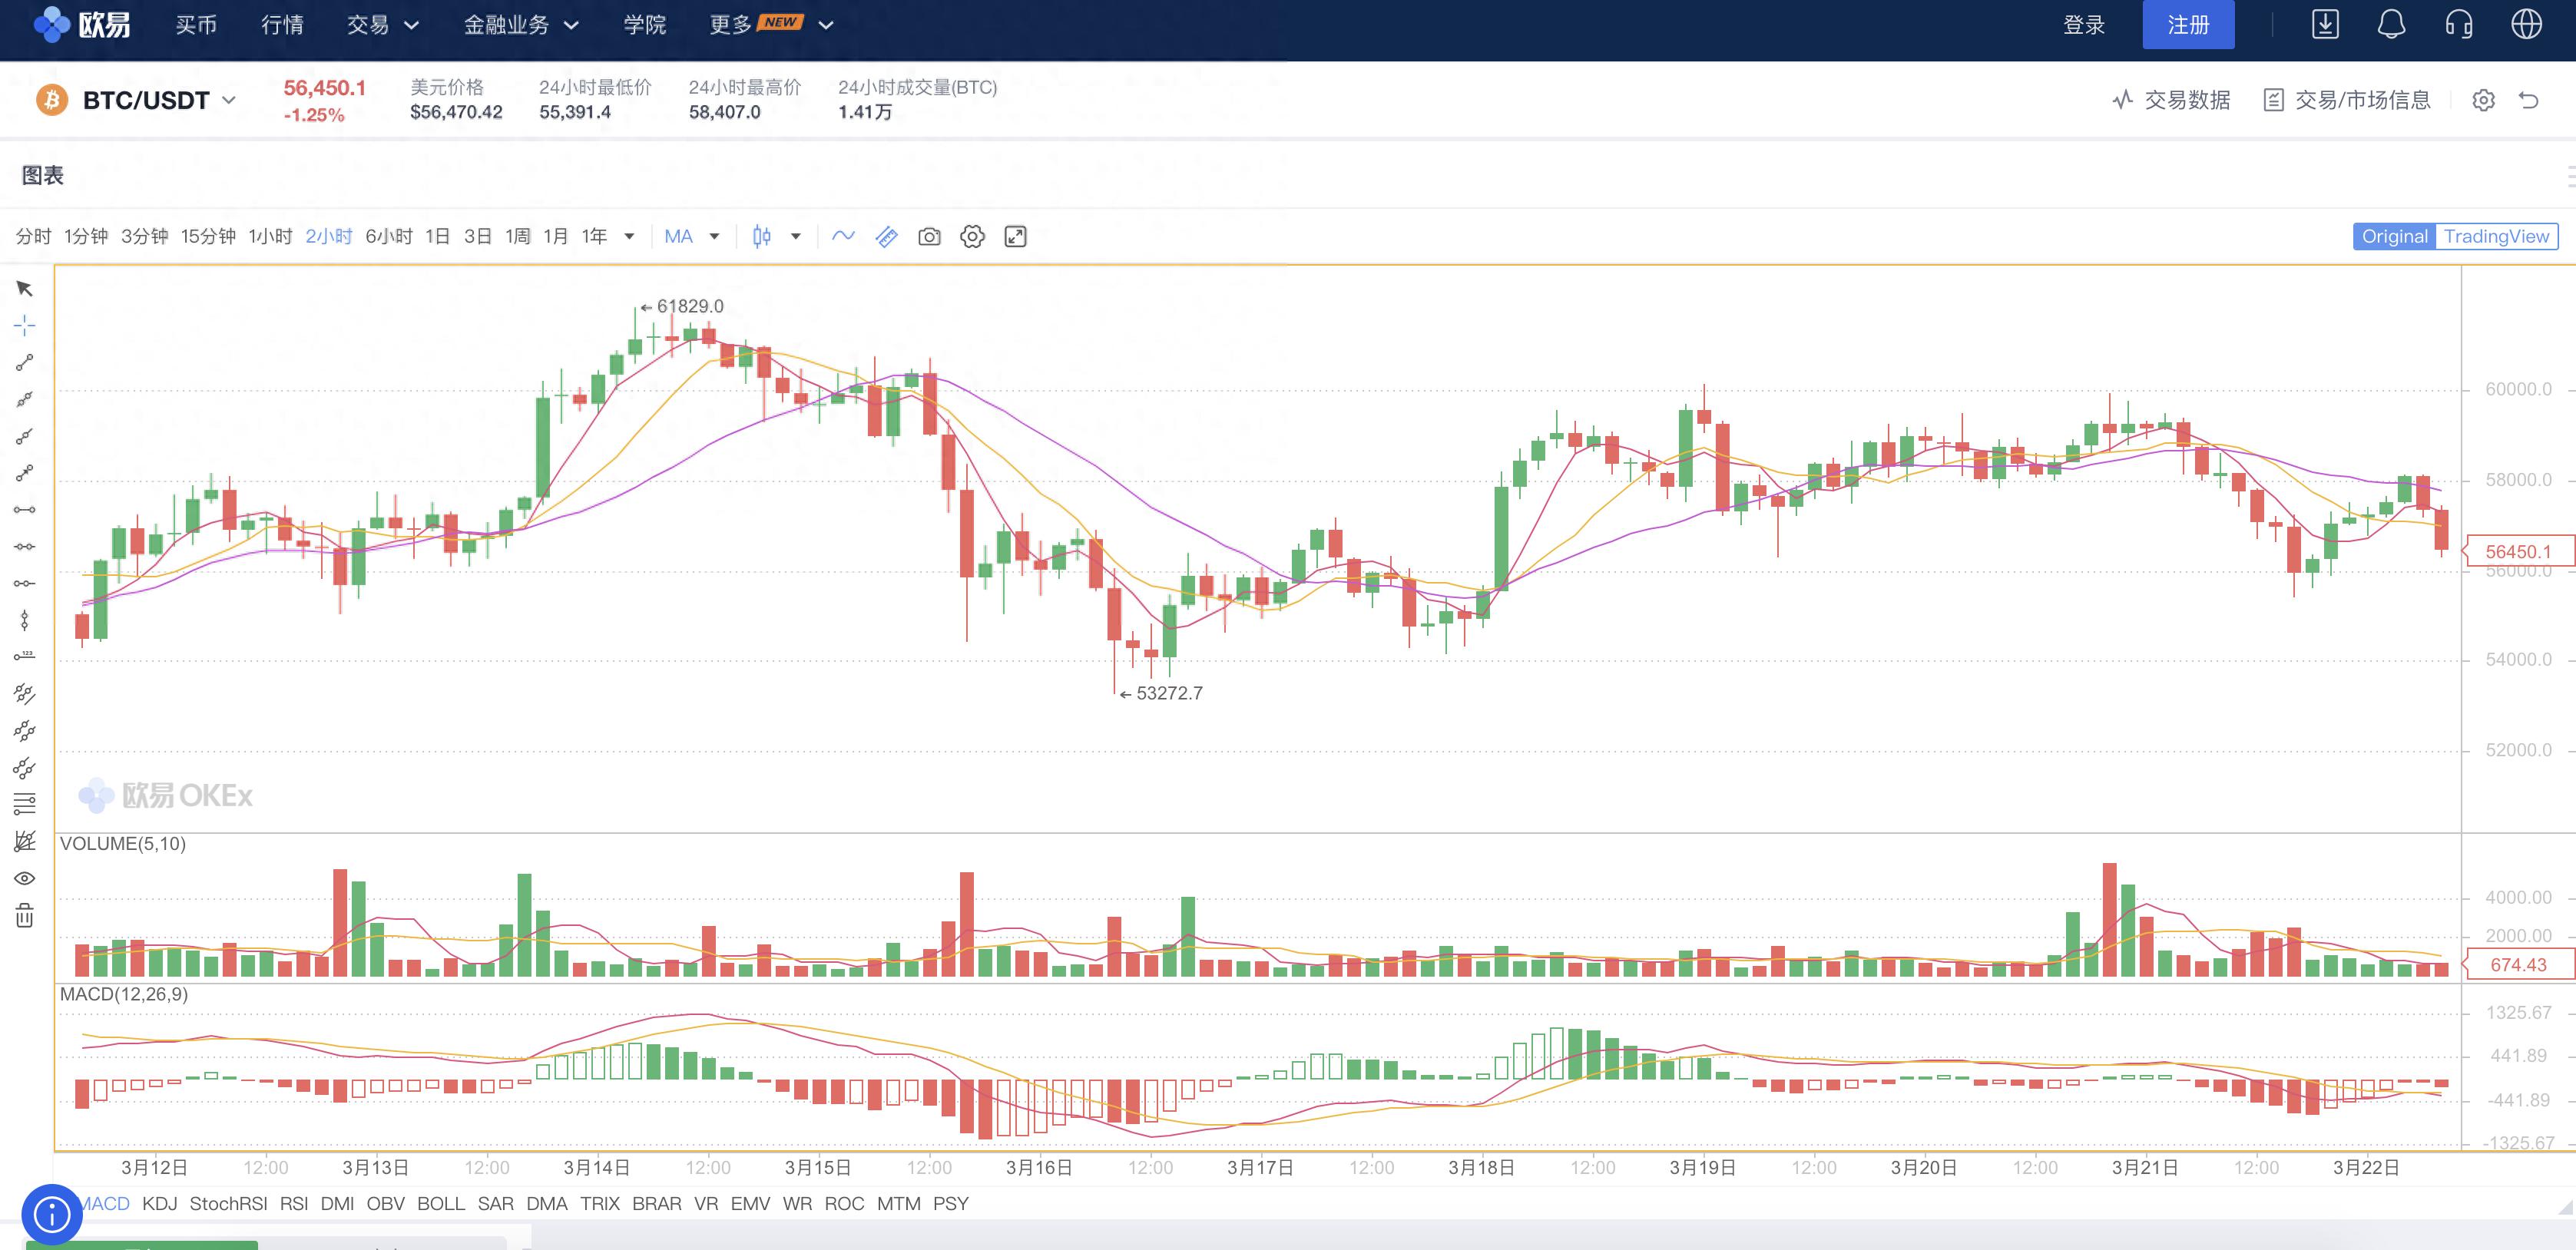Open the candlestick chart type dropdown
Screen dimensions: 2576x1250
coord(796,237)
